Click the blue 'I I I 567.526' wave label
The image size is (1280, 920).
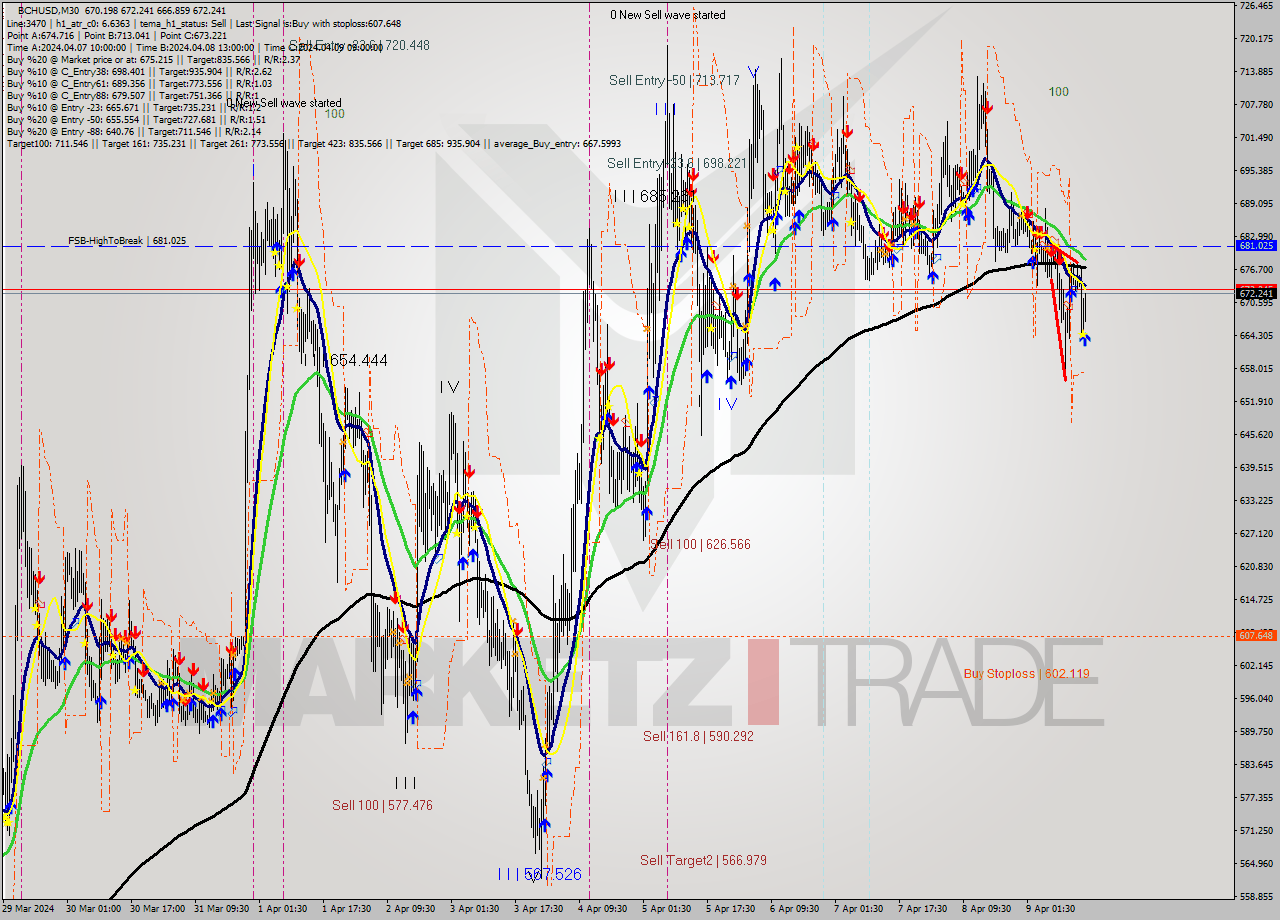(539, 874)
